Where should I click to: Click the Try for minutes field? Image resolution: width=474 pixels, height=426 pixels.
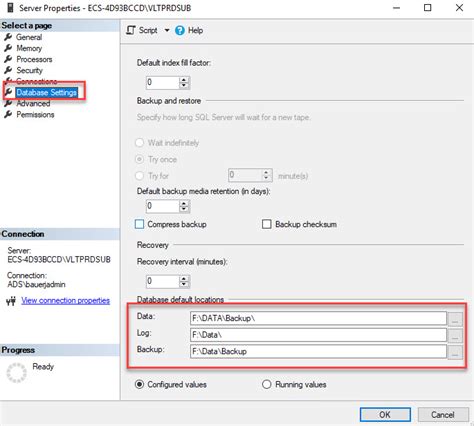245,175
